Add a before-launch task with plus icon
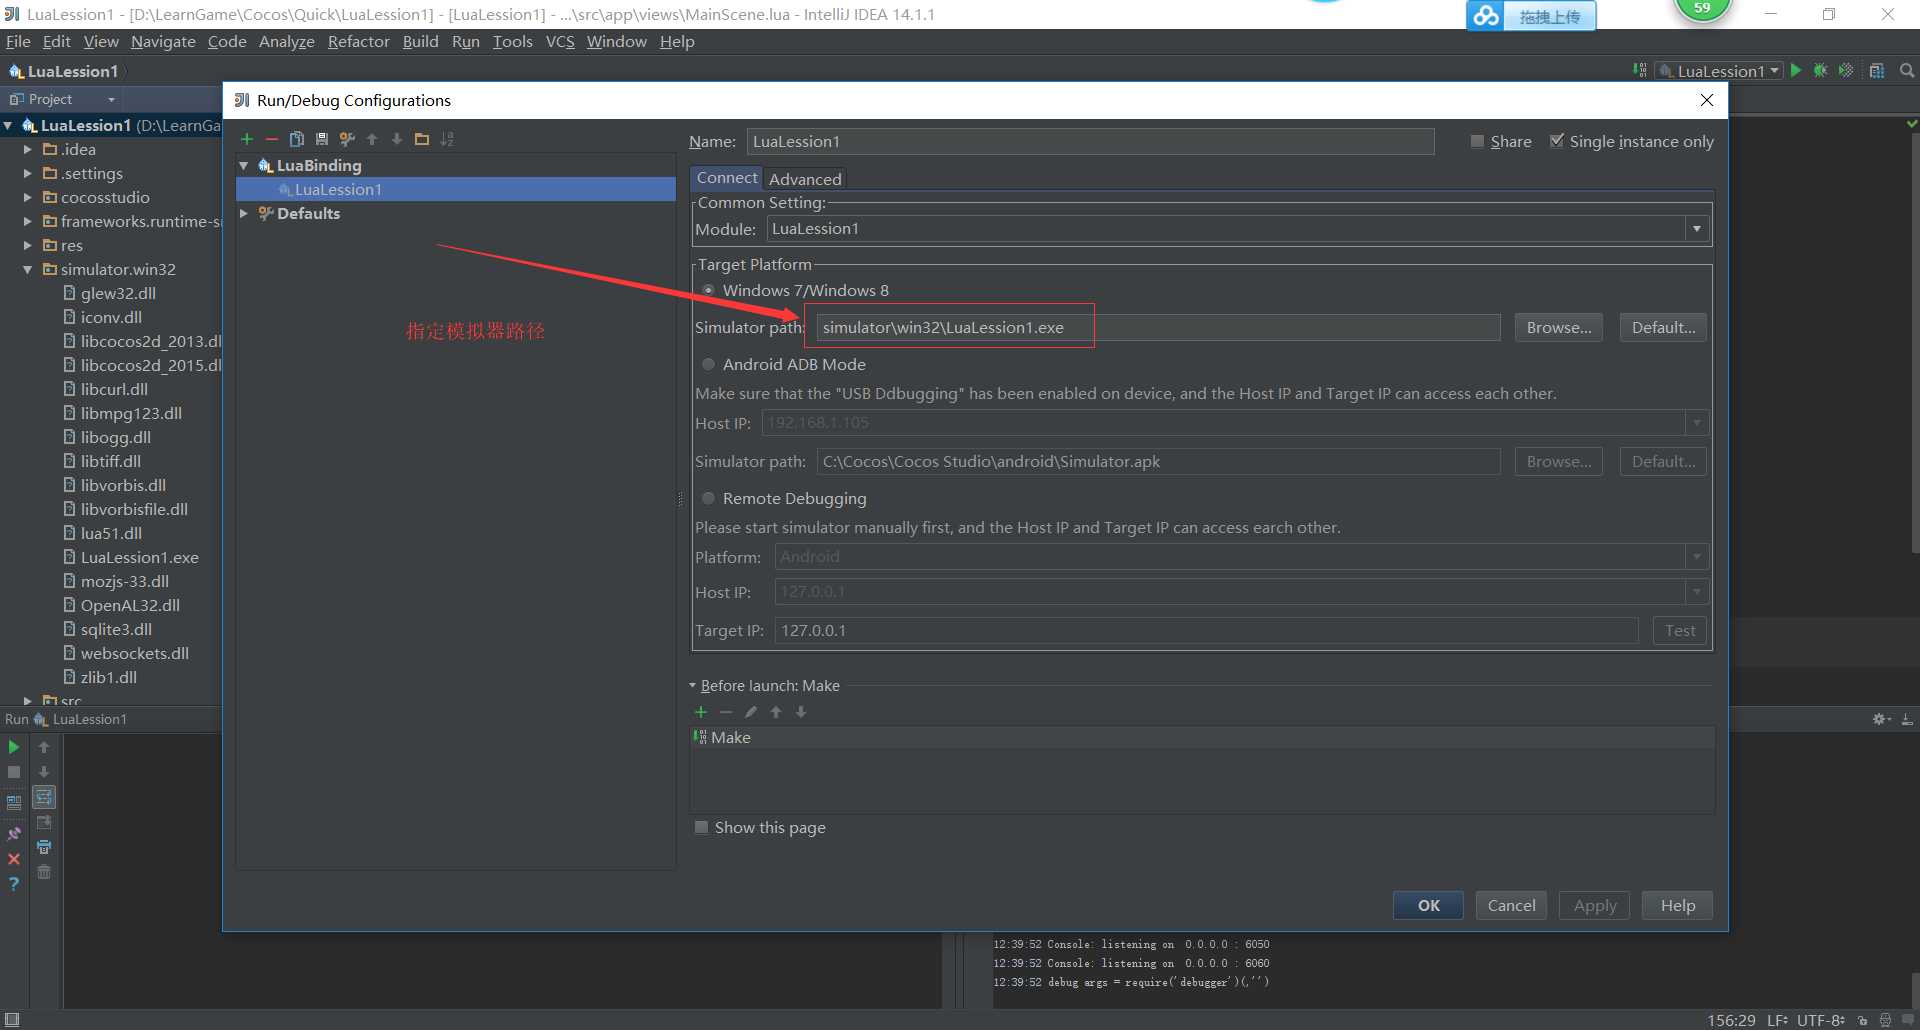 701,712
